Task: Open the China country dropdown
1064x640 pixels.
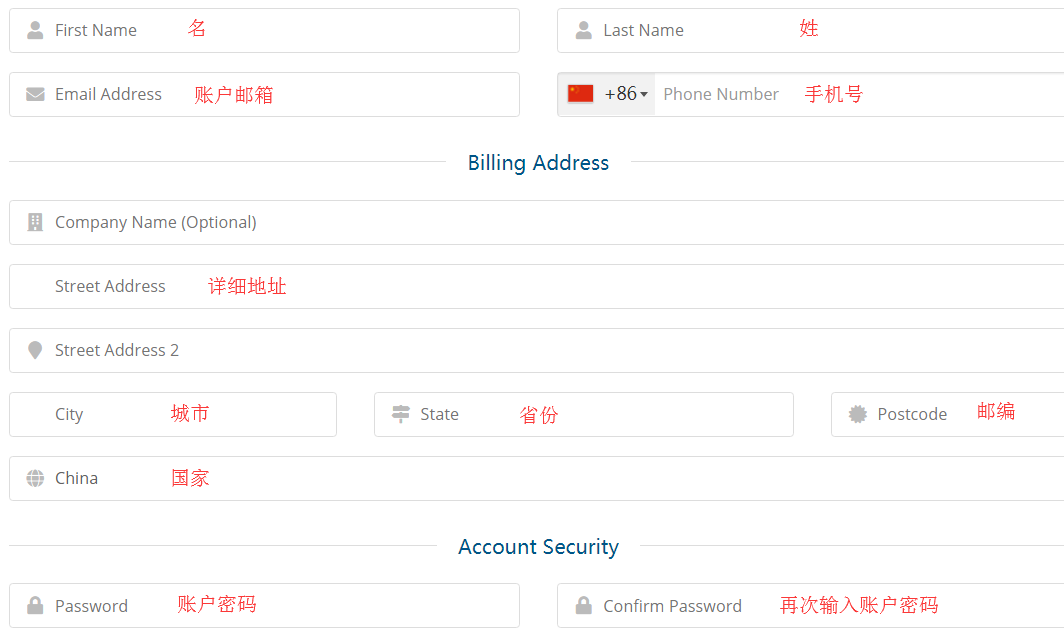Action: point(536,478)
